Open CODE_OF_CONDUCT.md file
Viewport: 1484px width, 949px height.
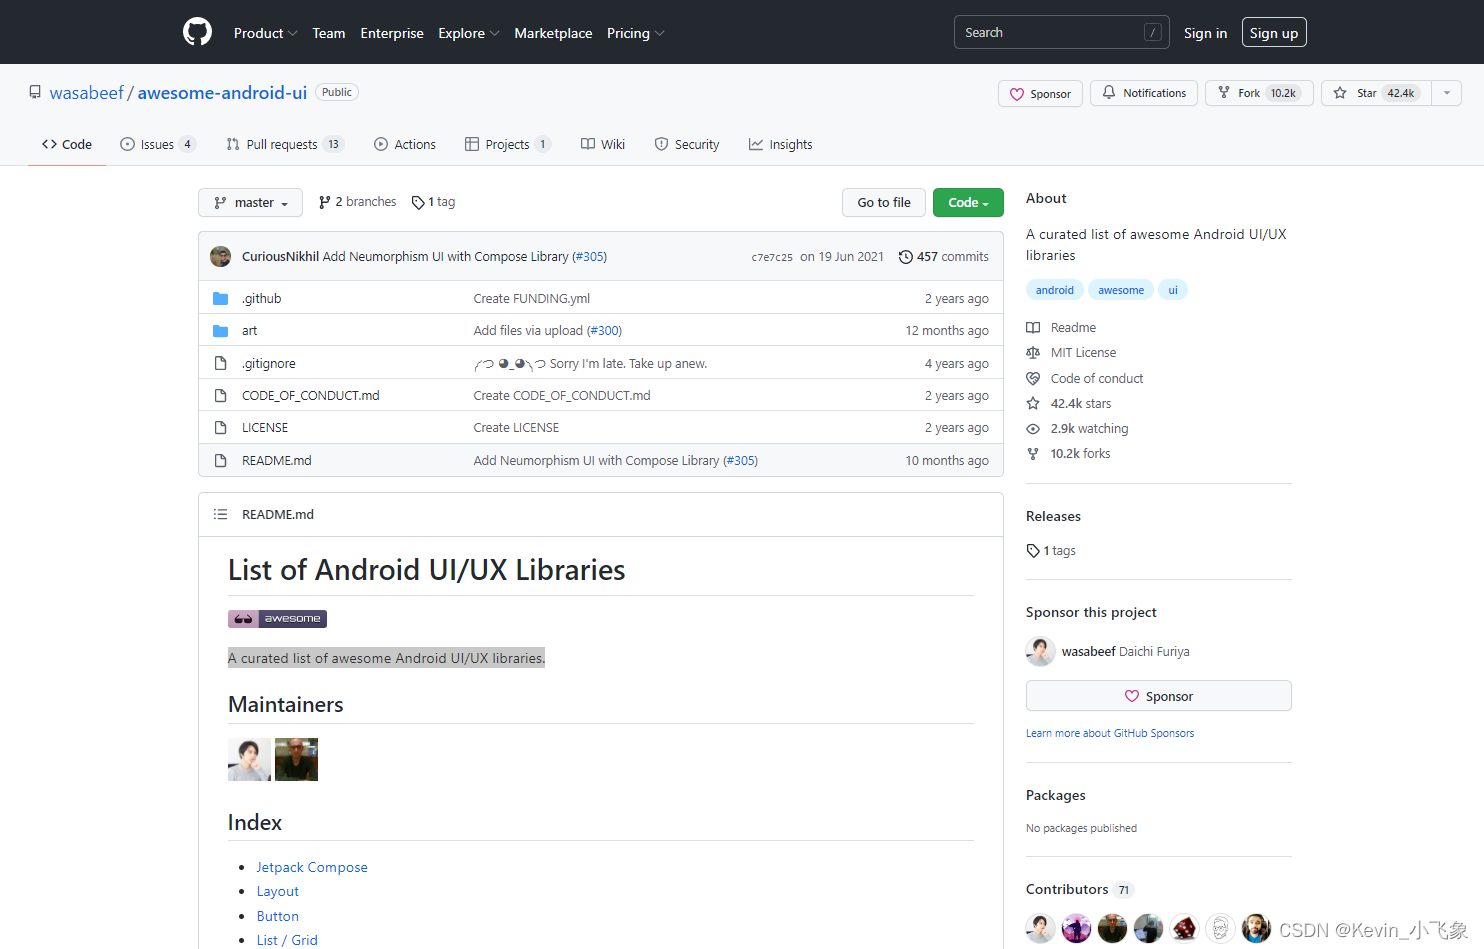click(311, 395)
